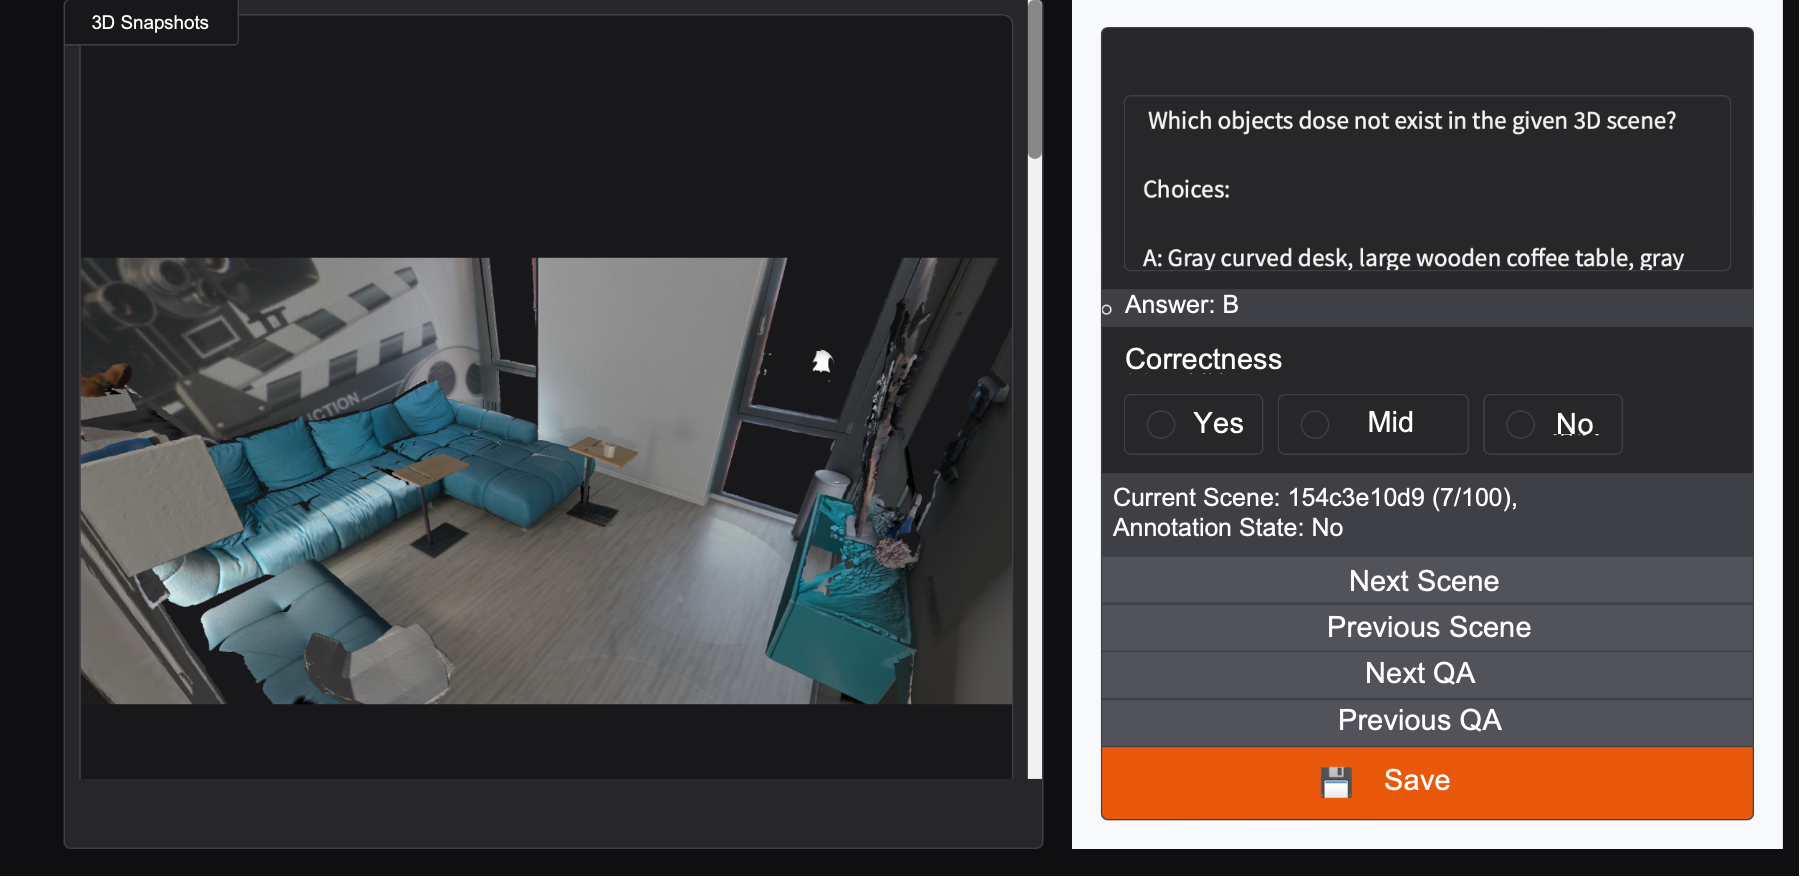Select the No correctness radio button
The height and width of the screenshot is (877, 1800).
click(1520, 424)
